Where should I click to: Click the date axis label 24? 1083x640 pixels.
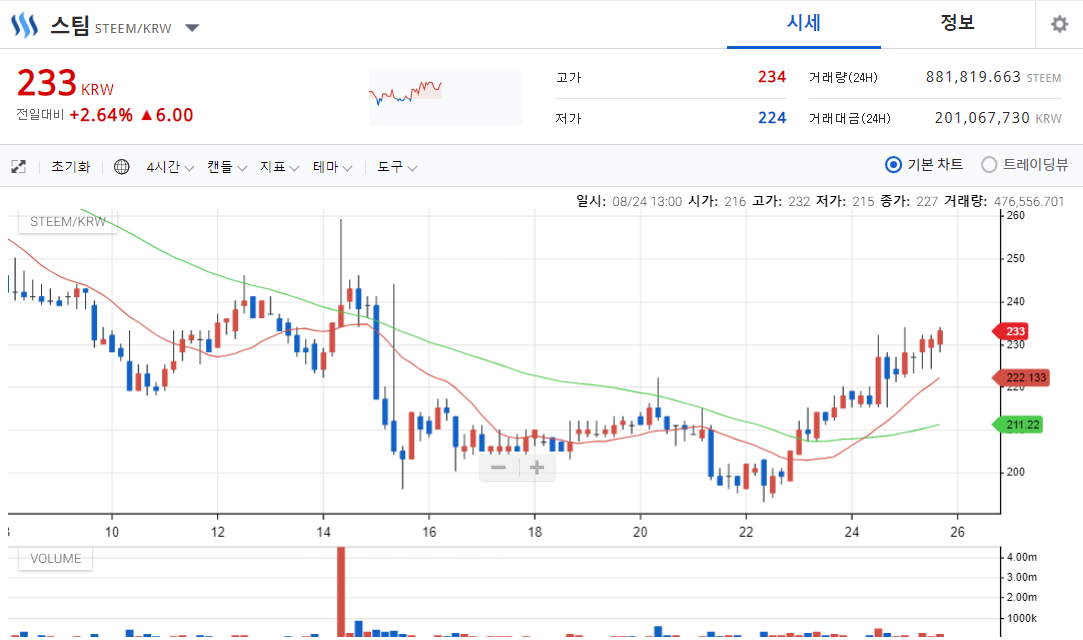point(852,532)
